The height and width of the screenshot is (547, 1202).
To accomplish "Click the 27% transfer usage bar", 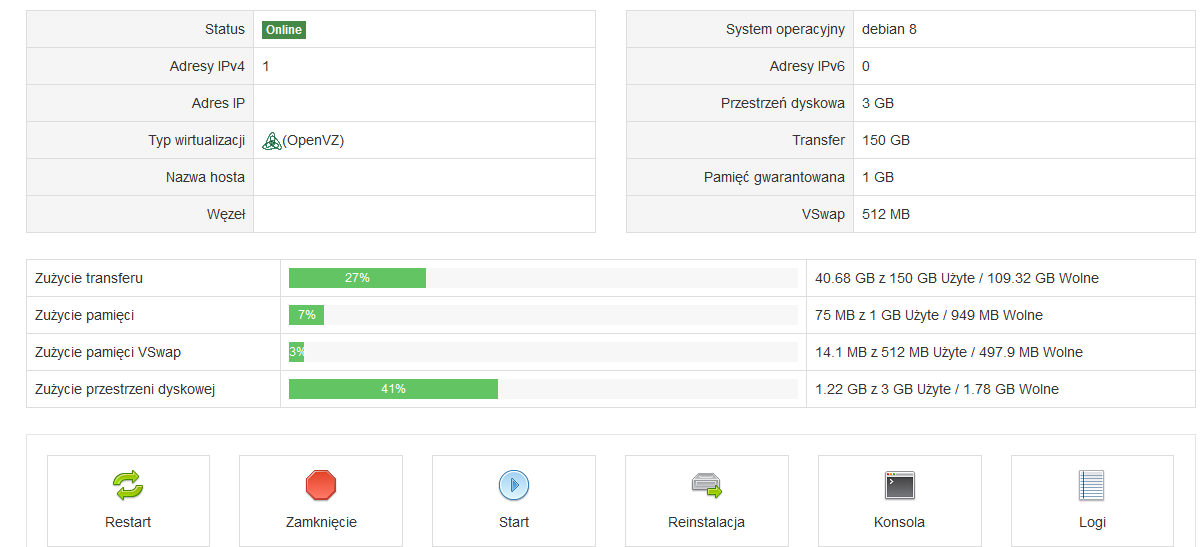I will (357, 278).
